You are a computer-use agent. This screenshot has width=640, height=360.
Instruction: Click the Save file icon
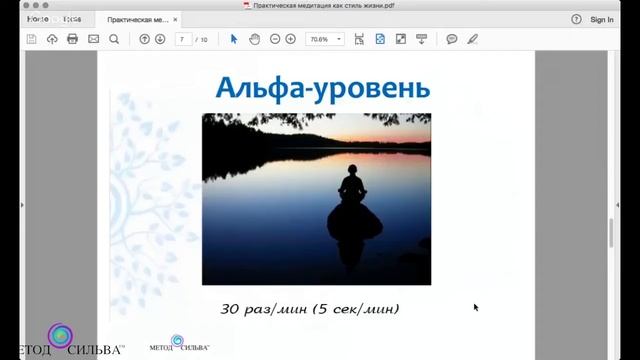click(31, 39)
